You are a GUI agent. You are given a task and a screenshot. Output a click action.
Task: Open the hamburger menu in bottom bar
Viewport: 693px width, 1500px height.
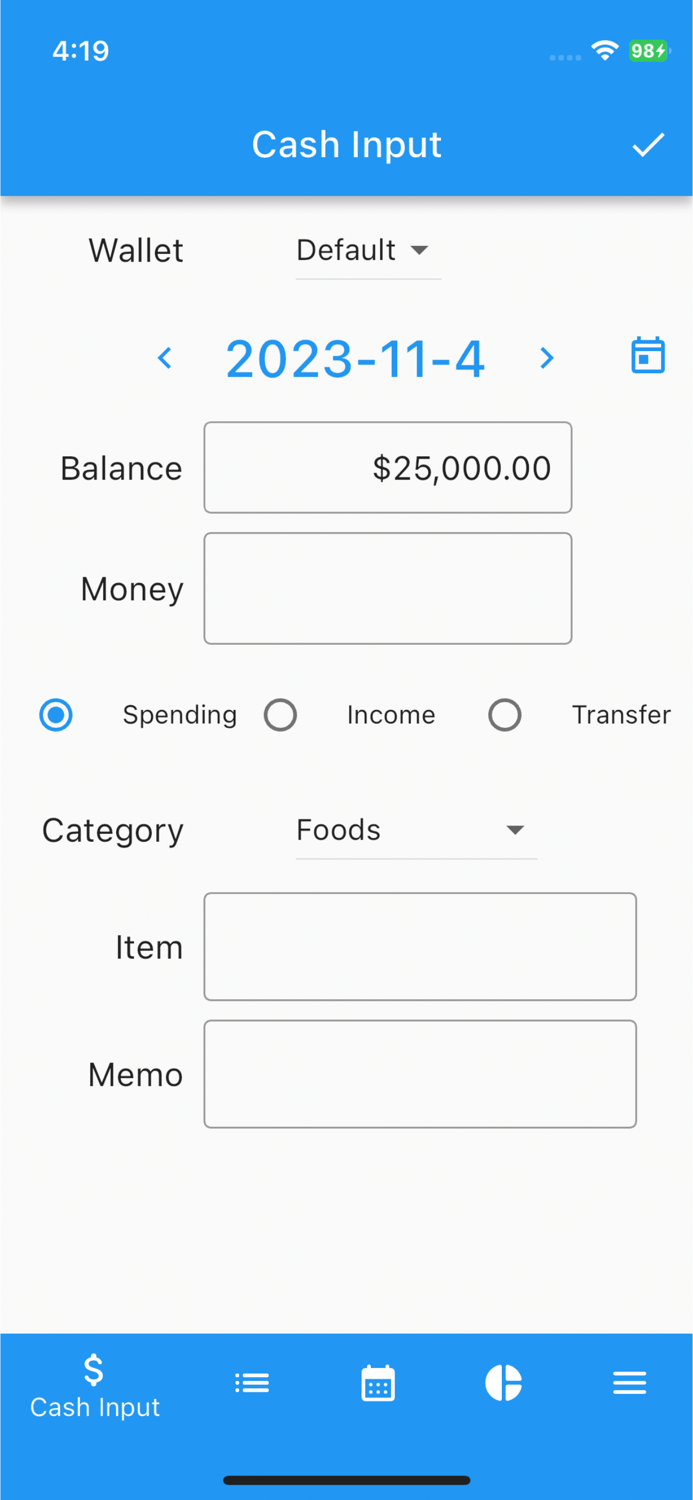click(630, 1383)
